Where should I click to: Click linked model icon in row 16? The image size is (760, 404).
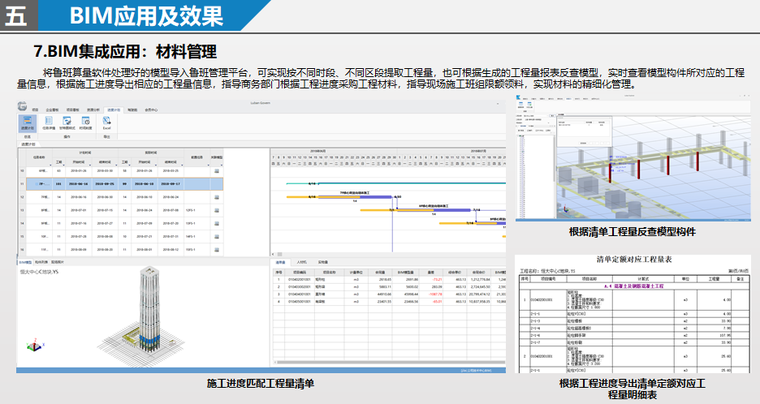216,249
